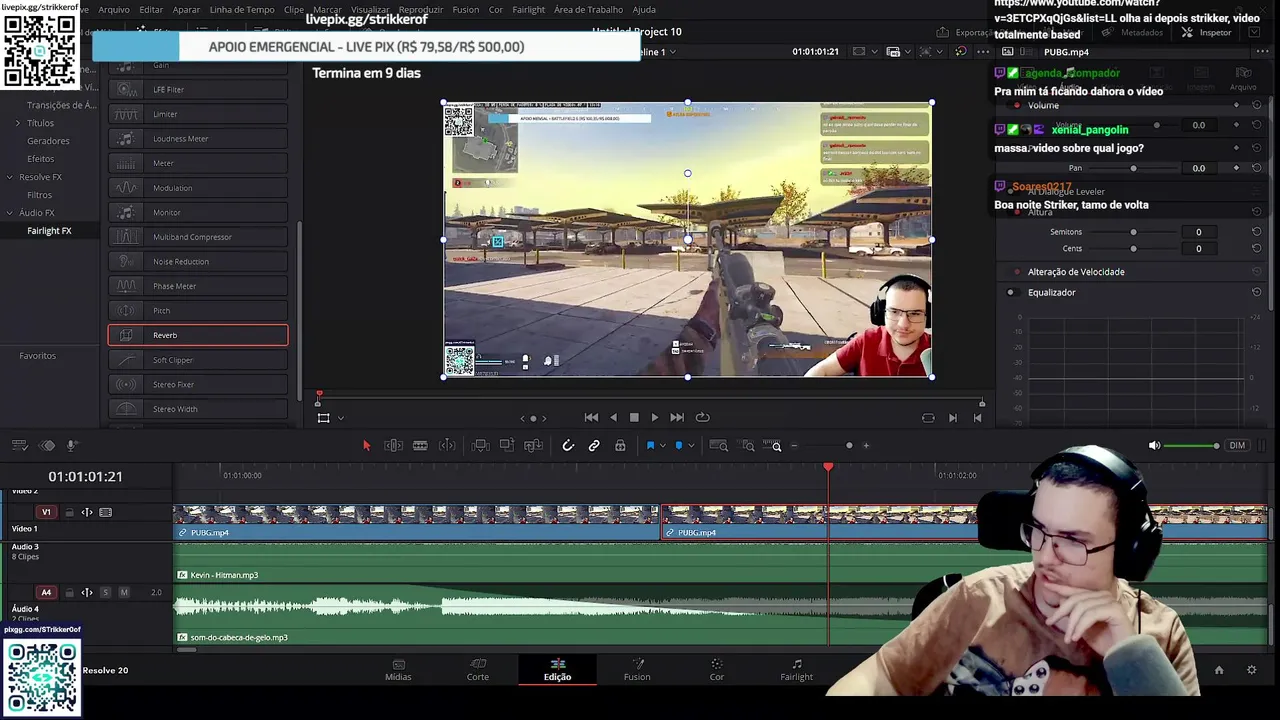Click the Flag icon in timeline toolbar

tap(650, 446)
